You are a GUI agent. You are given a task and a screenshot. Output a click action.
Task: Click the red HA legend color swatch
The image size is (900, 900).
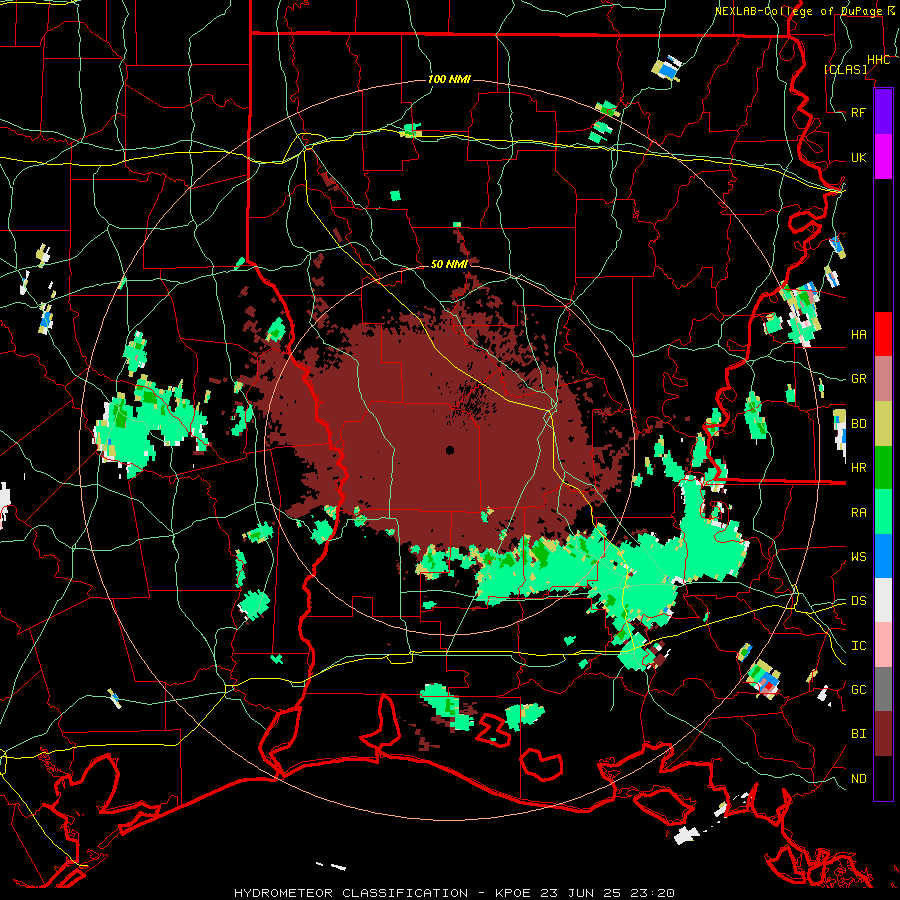tap(883, 334)
